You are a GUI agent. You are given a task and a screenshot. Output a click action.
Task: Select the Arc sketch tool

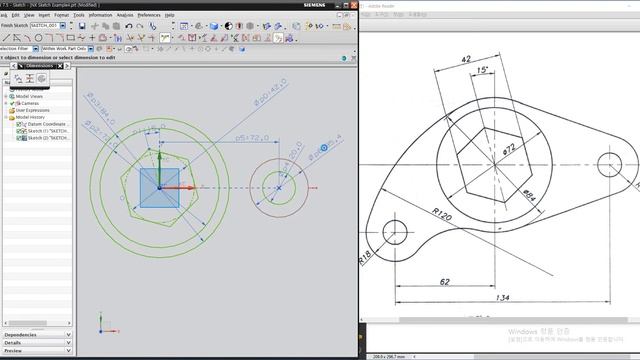tap(27, 38)
